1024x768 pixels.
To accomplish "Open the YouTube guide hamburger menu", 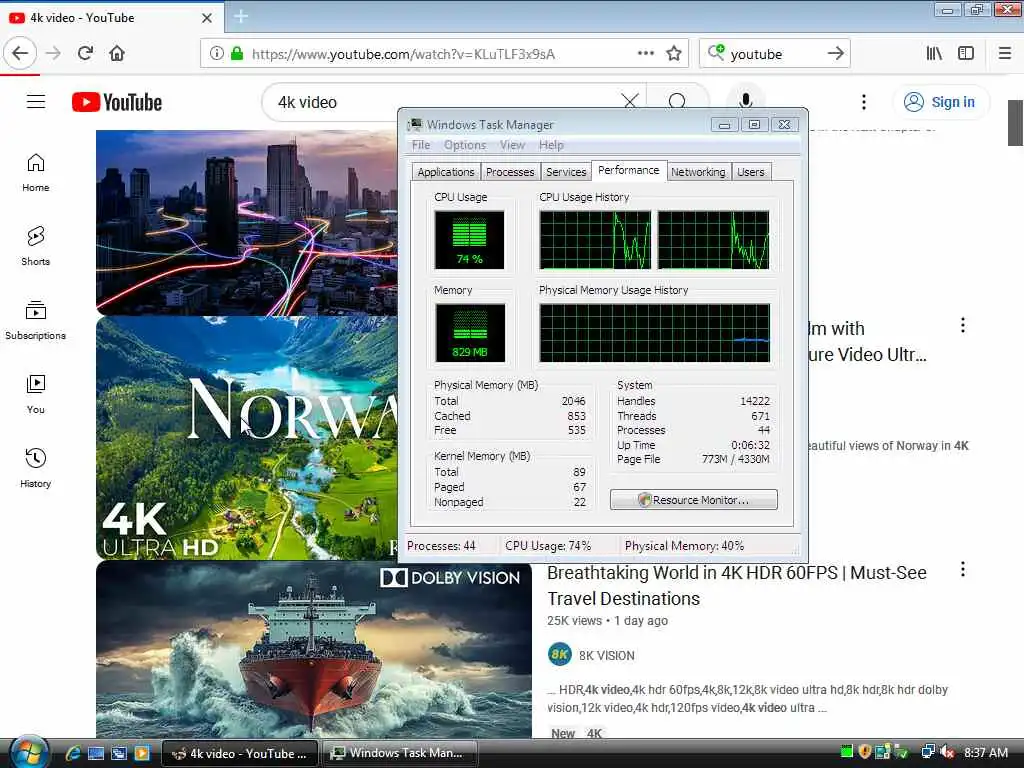I will point(36,102).
